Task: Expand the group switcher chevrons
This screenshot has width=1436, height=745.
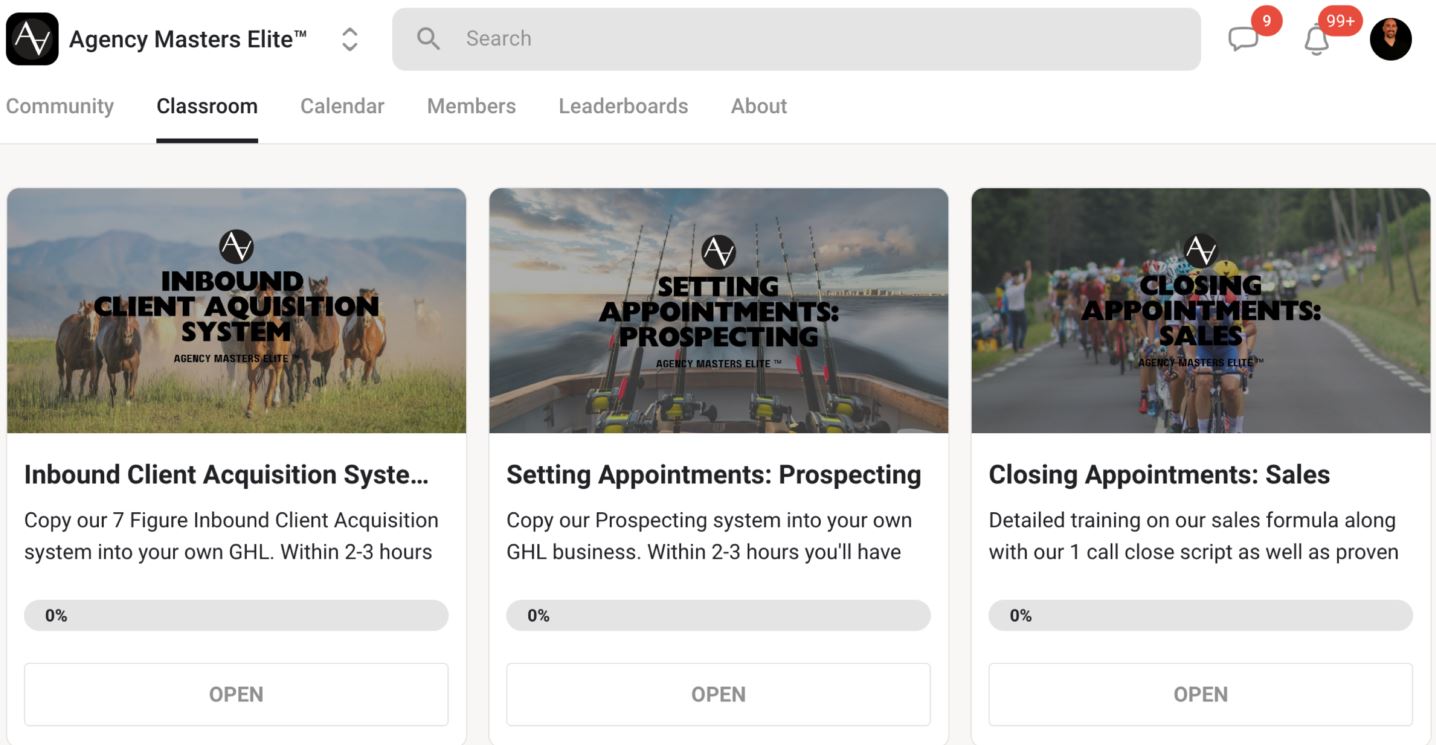Action: [349, 39]
